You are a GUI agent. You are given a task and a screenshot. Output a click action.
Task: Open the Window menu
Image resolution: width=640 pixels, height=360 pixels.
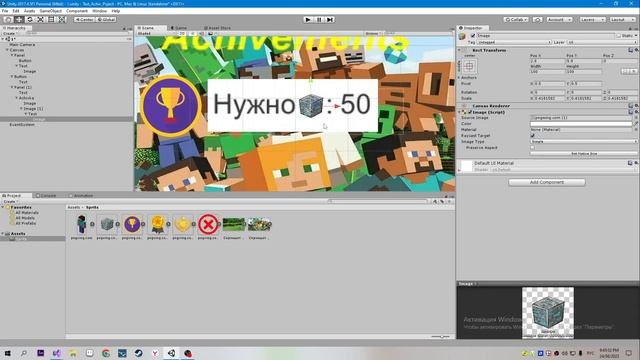(100, 11)
